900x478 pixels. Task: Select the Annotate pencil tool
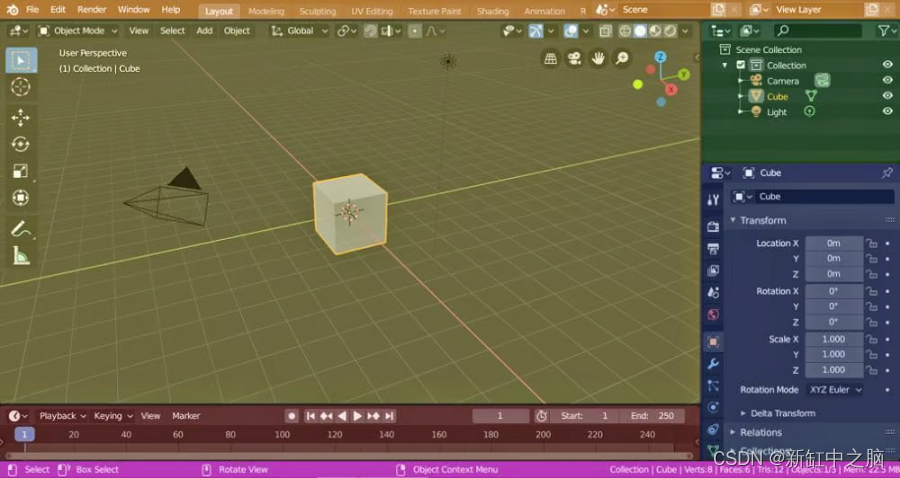pos(21,229)
